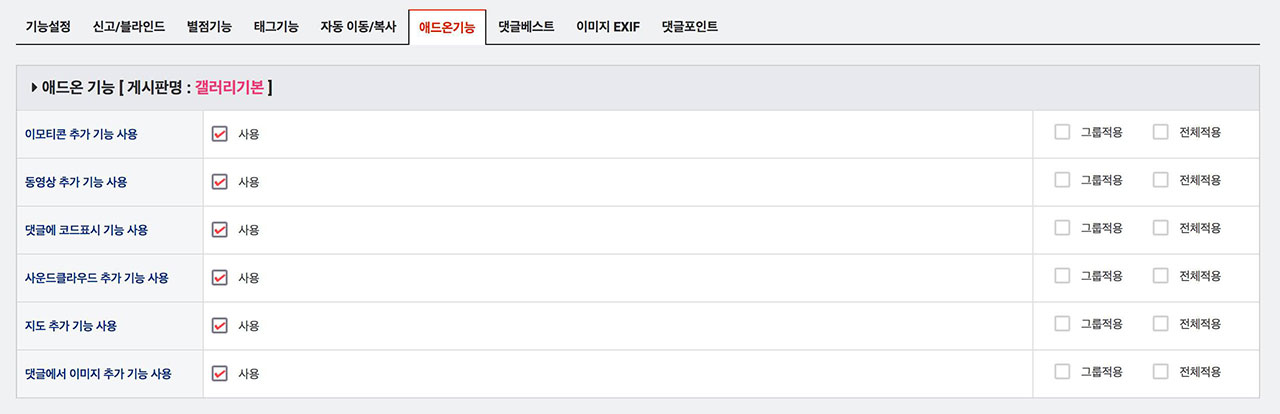Select the 자동 이동/복사 tab

pyautogui.click(x=358, y=27)
